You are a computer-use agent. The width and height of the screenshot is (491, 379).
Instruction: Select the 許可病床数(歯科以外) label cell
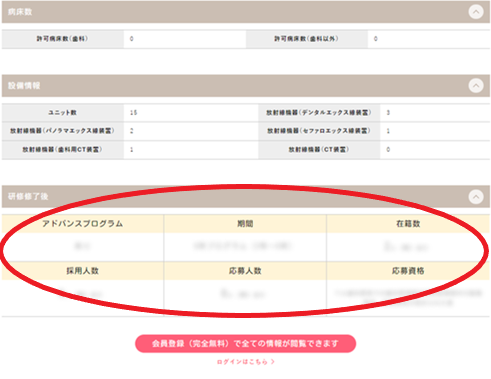coord(307,39)
